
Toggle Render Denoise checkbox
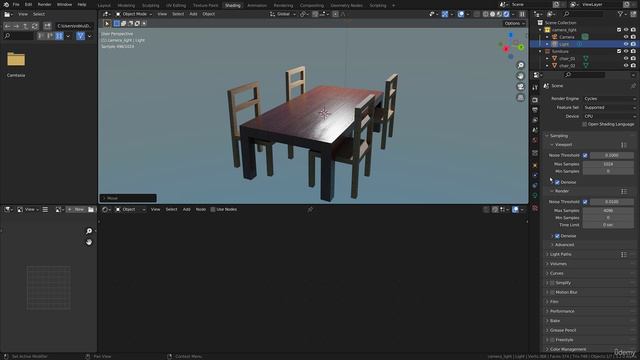click(x=557, y=236)
